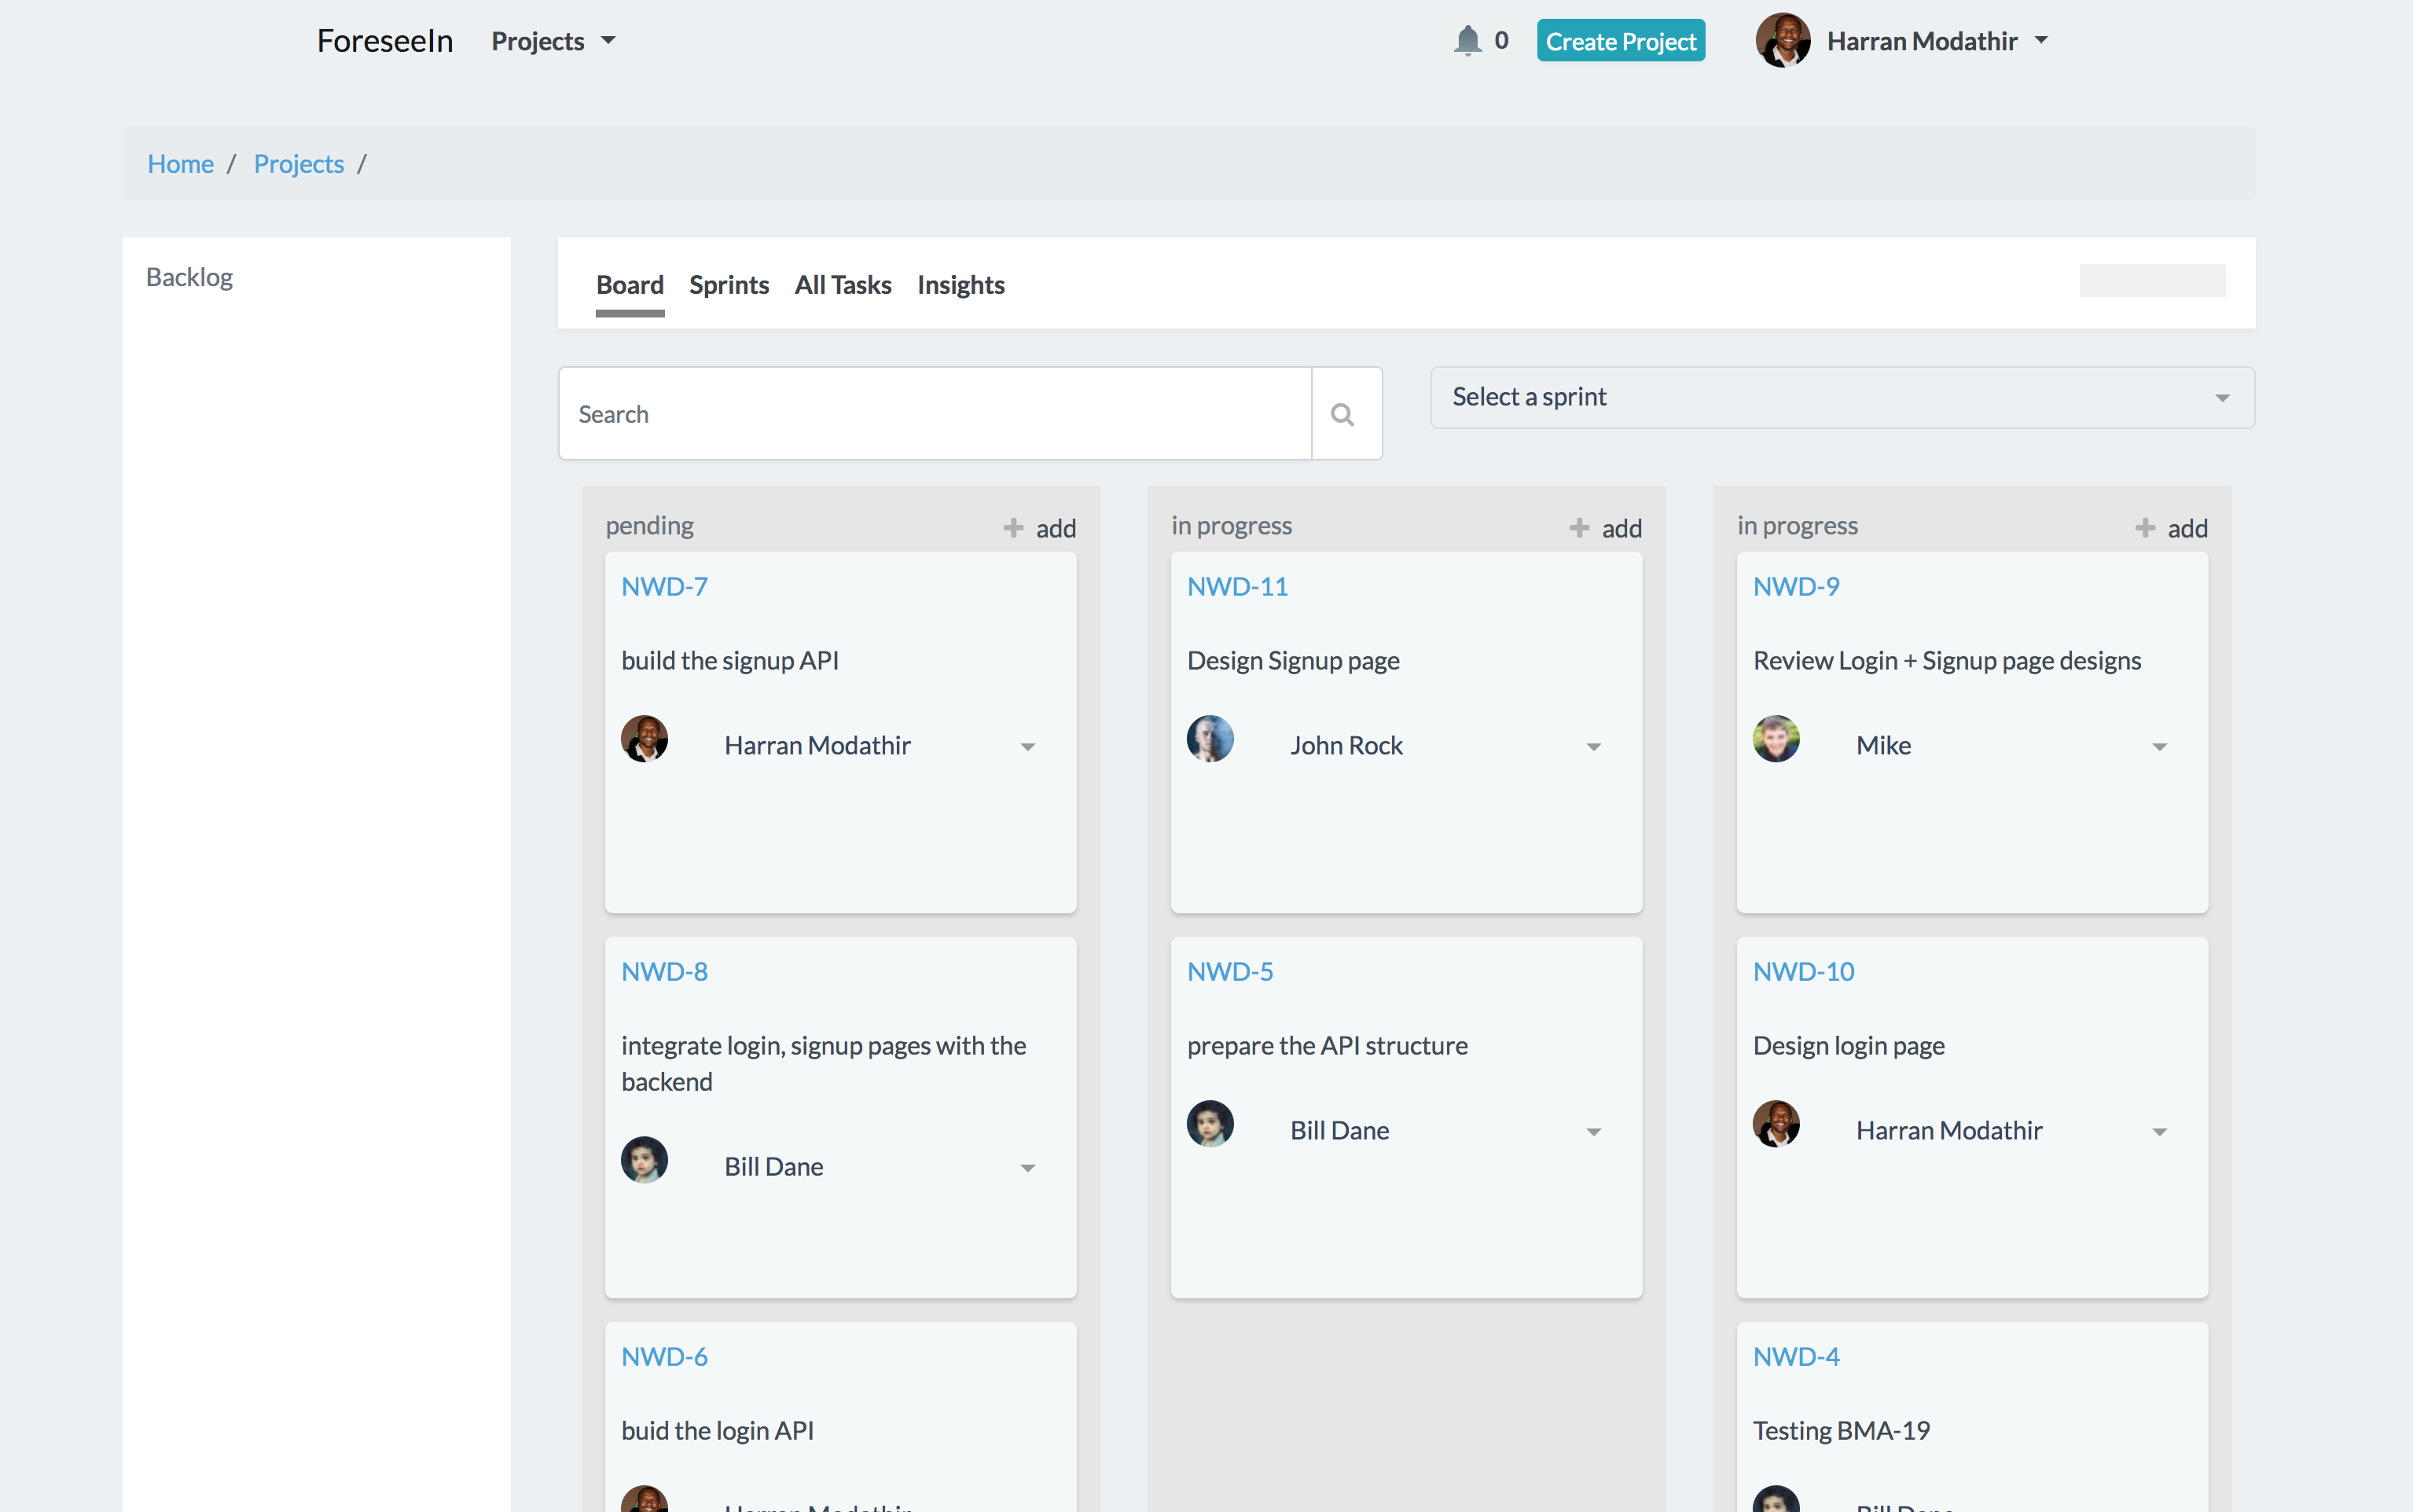Switch to the Sprints tab

pos(728,285)
